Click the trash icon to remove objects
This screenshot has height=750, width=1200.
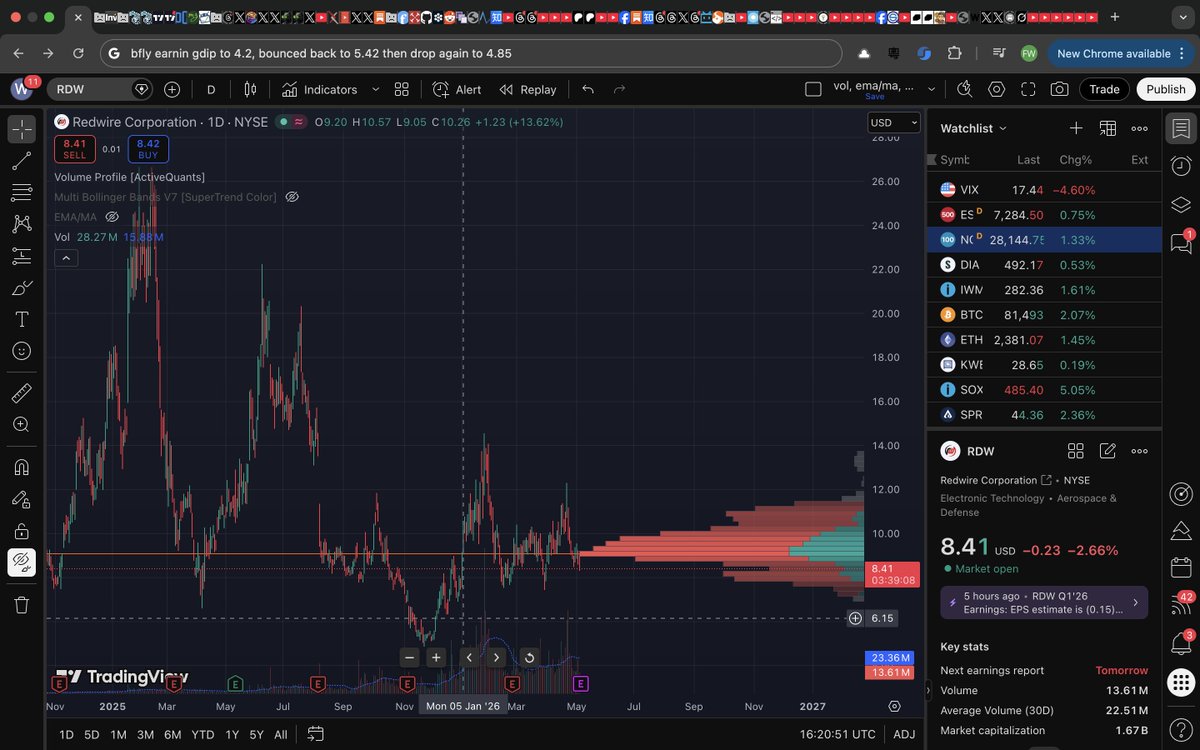coord(21,605)
